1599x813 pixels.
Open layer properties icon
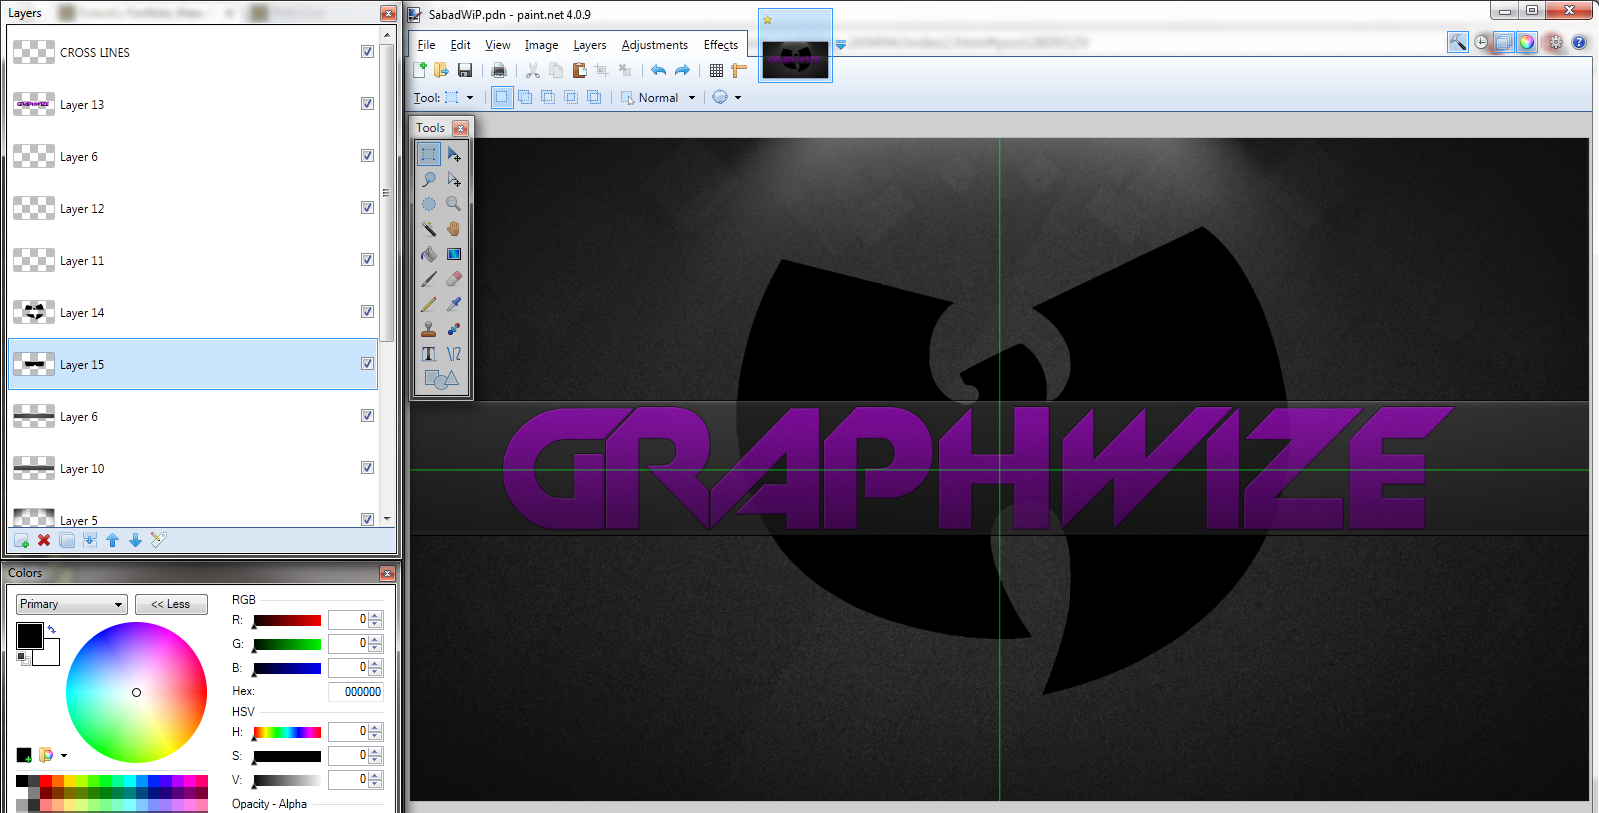158,541
